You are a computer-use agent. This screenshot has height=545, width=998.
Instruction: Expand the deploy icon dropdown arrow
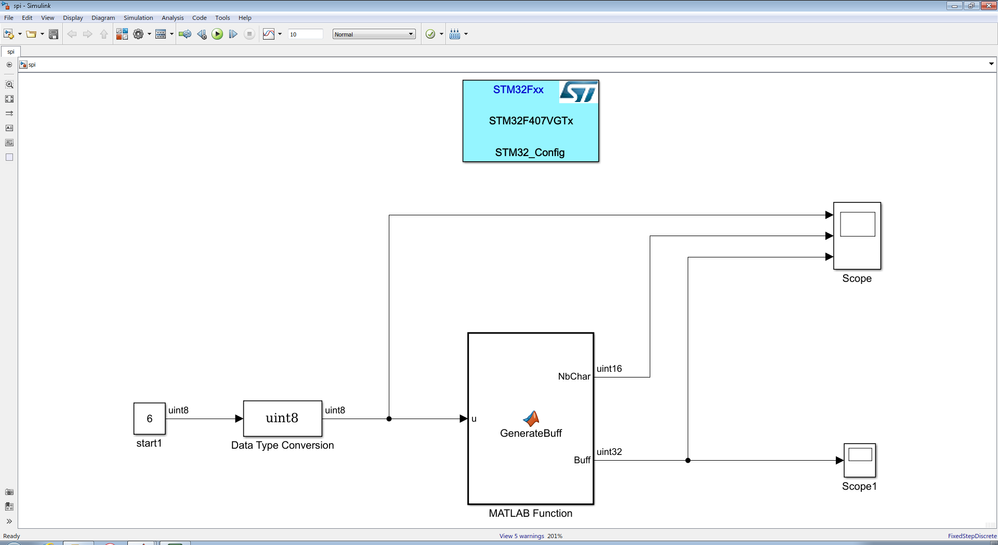pos(466,34)
